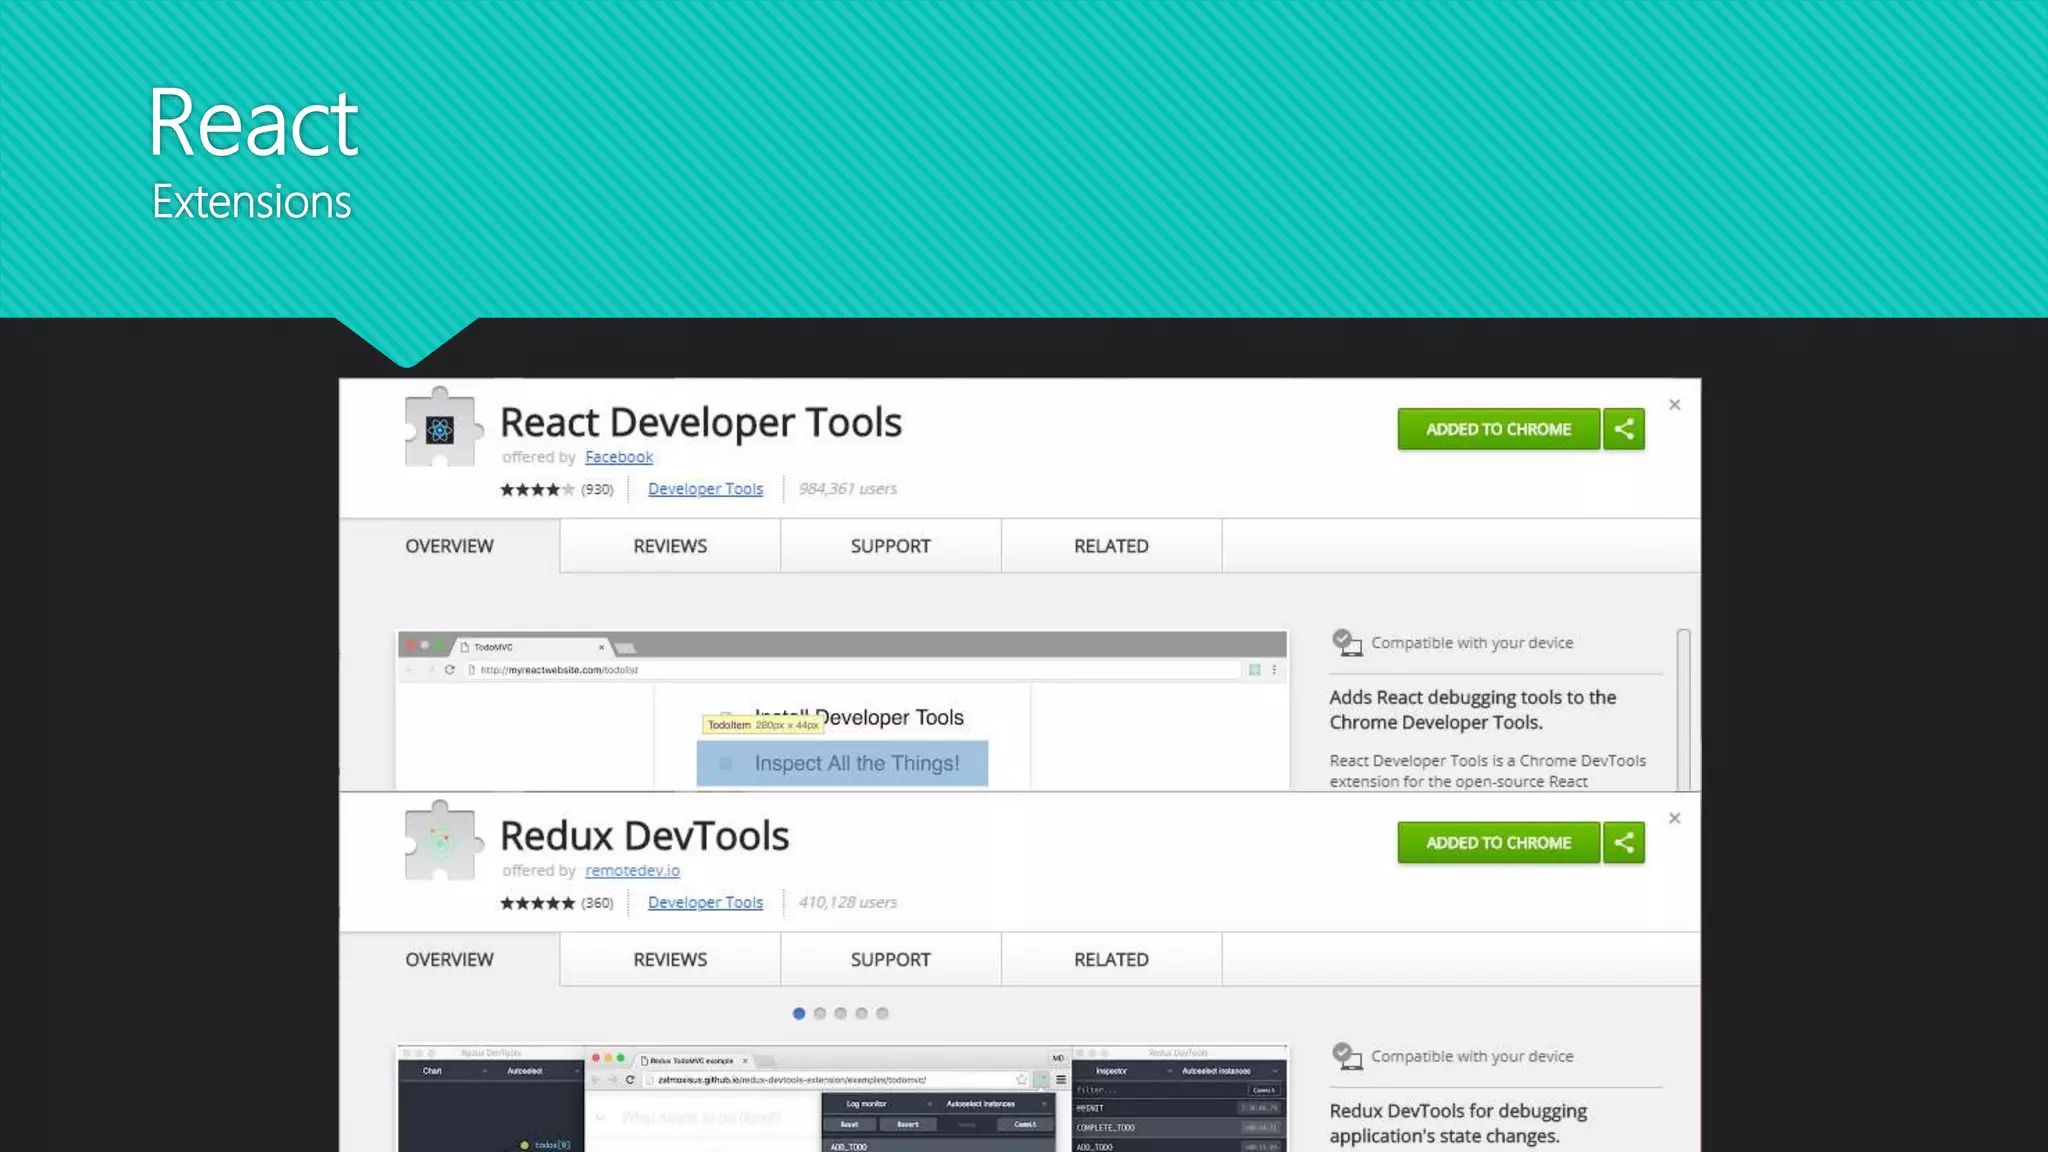This screenshot has width=2048, height=1152.
Task: Open the remotedev.io publisher link
Action: pos(632,871)
